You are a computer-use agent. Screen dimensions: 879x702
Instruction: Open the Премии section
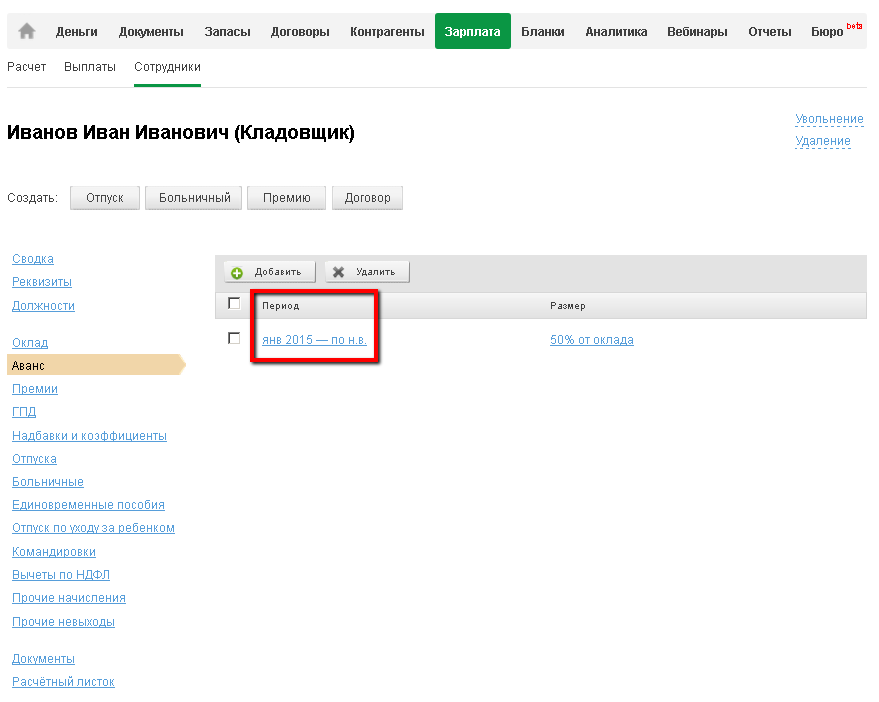point(35,389)
